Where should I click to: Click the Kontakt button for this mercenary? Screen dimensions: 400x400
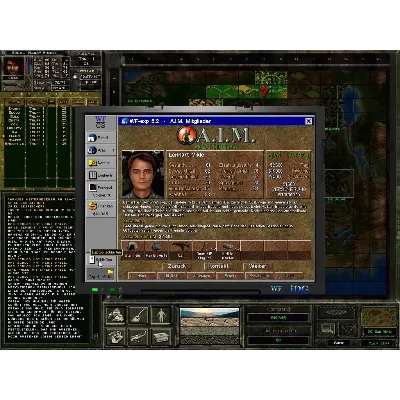point(218,266)
